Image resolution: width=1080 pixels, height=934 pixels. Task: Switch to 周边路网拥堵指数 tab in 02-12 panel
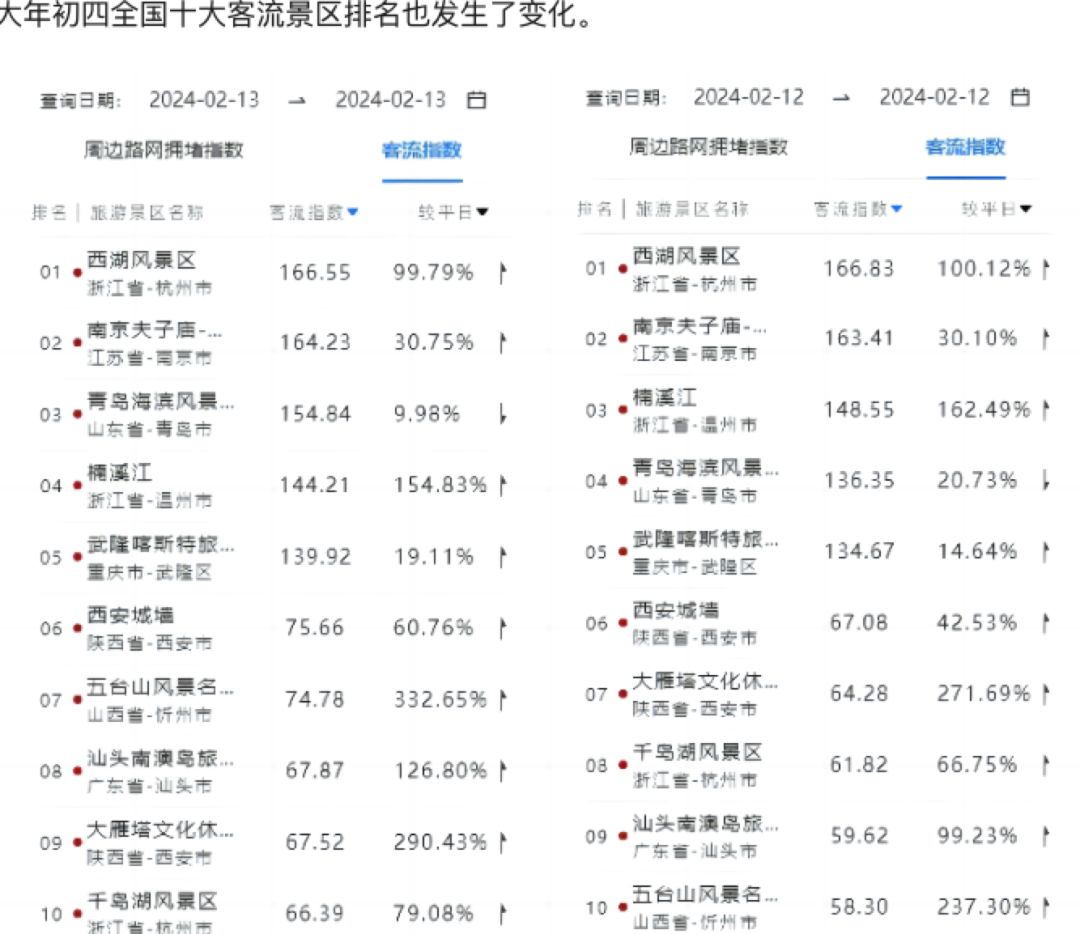pos(708,147)
